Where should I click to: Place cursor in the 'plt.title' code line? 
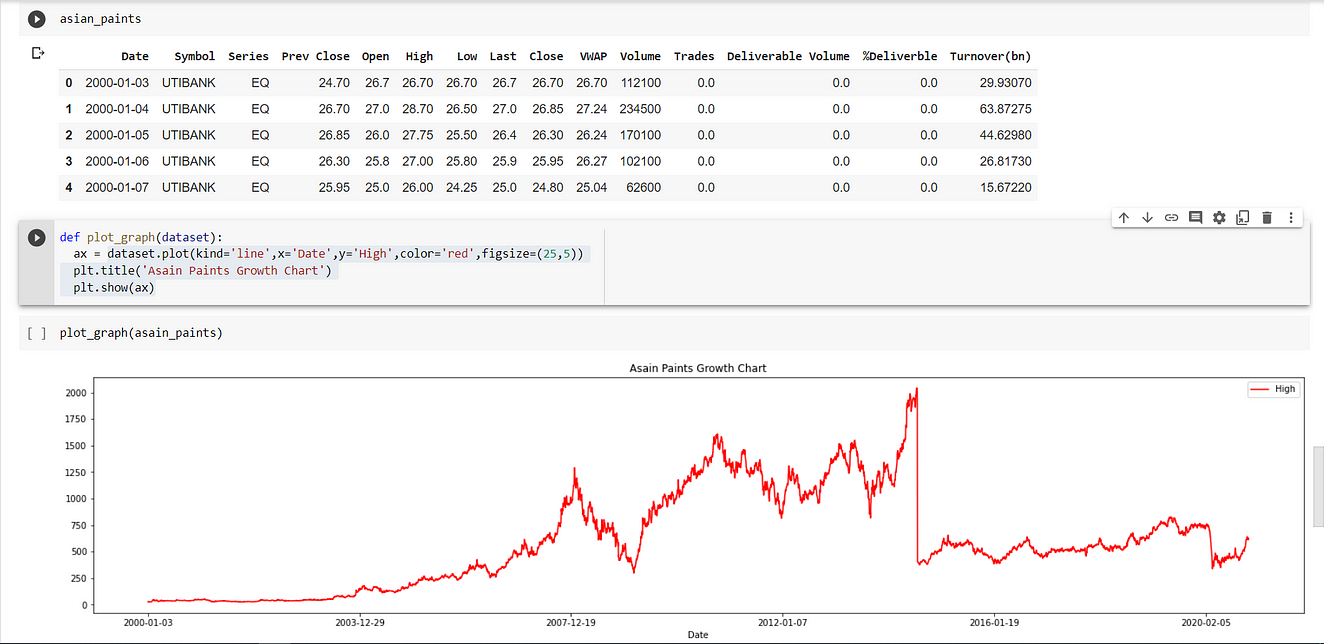(201, 271)
